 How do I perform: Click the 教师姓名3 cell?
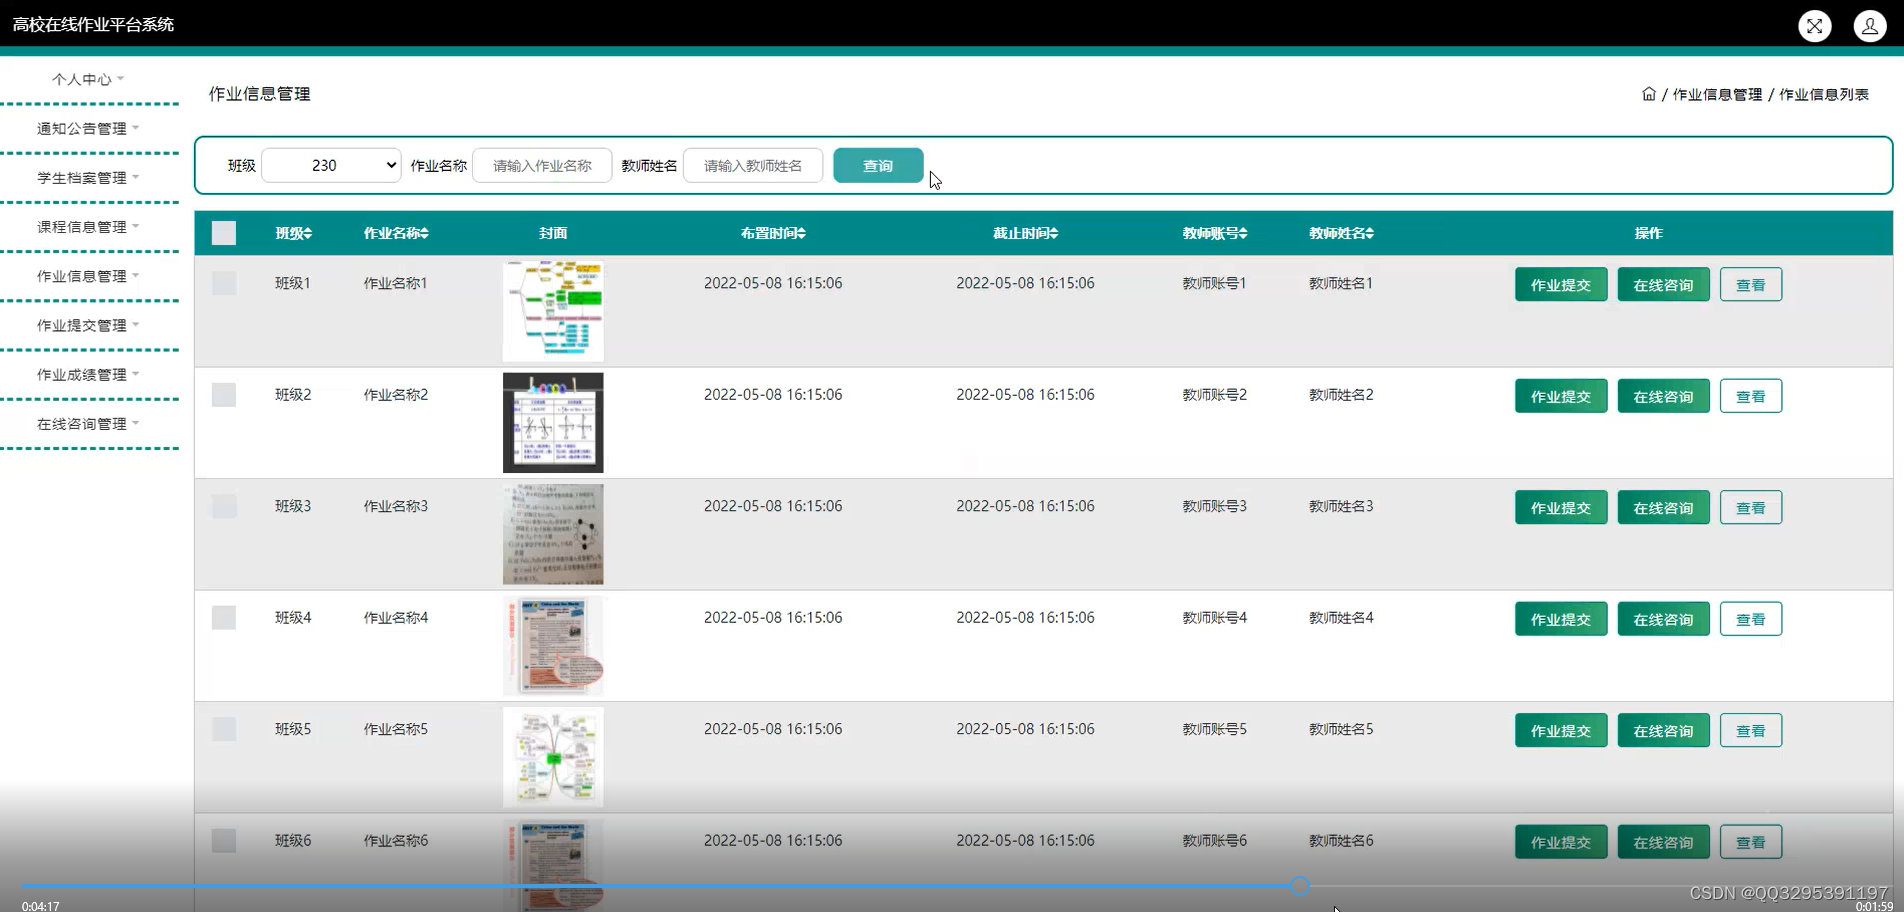coord(1341,506)
